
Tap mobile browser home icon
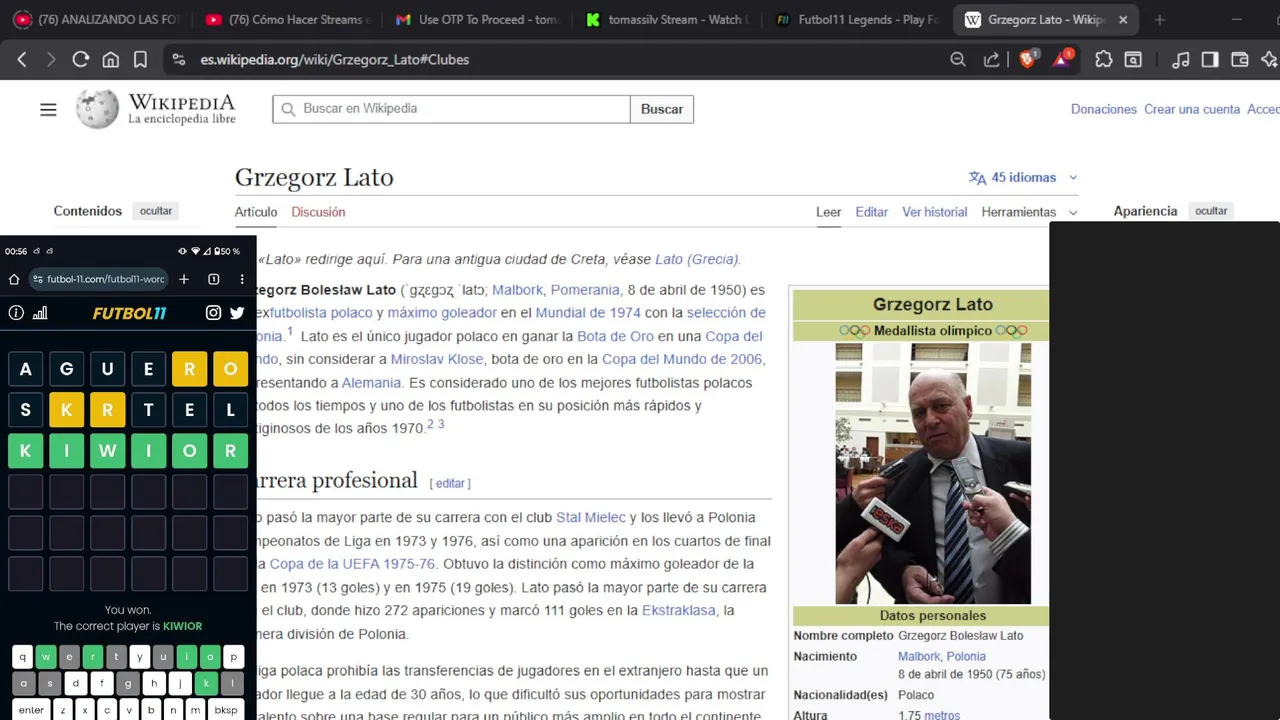14,279
